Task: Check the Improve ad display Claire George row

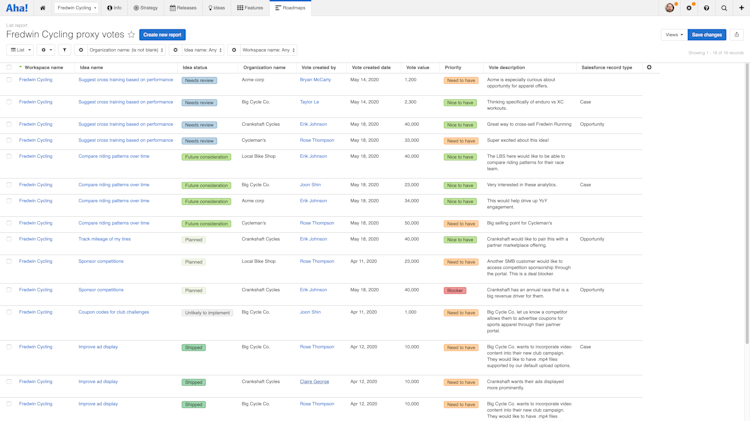Action: [9, 382]
